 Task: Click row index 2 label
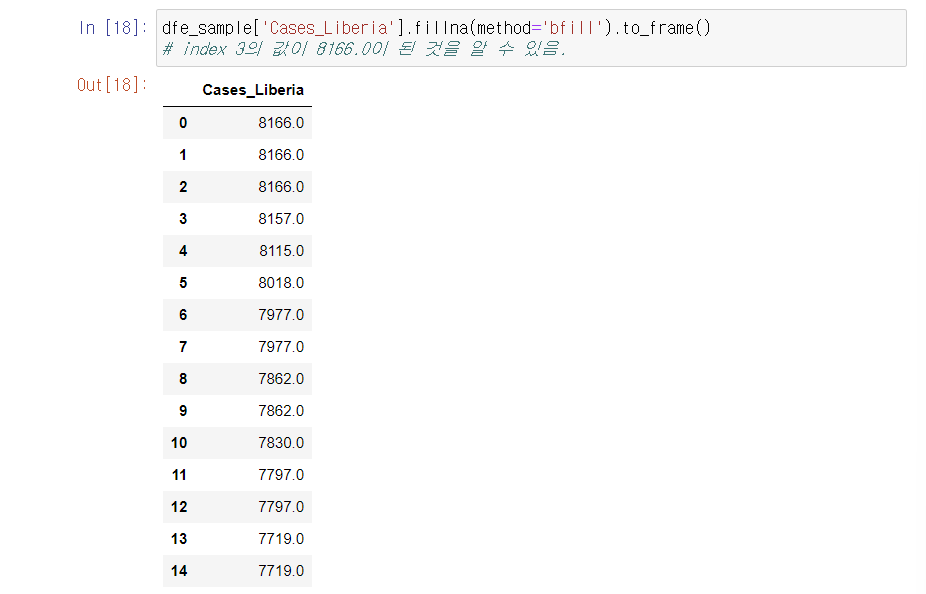[183, 187]
